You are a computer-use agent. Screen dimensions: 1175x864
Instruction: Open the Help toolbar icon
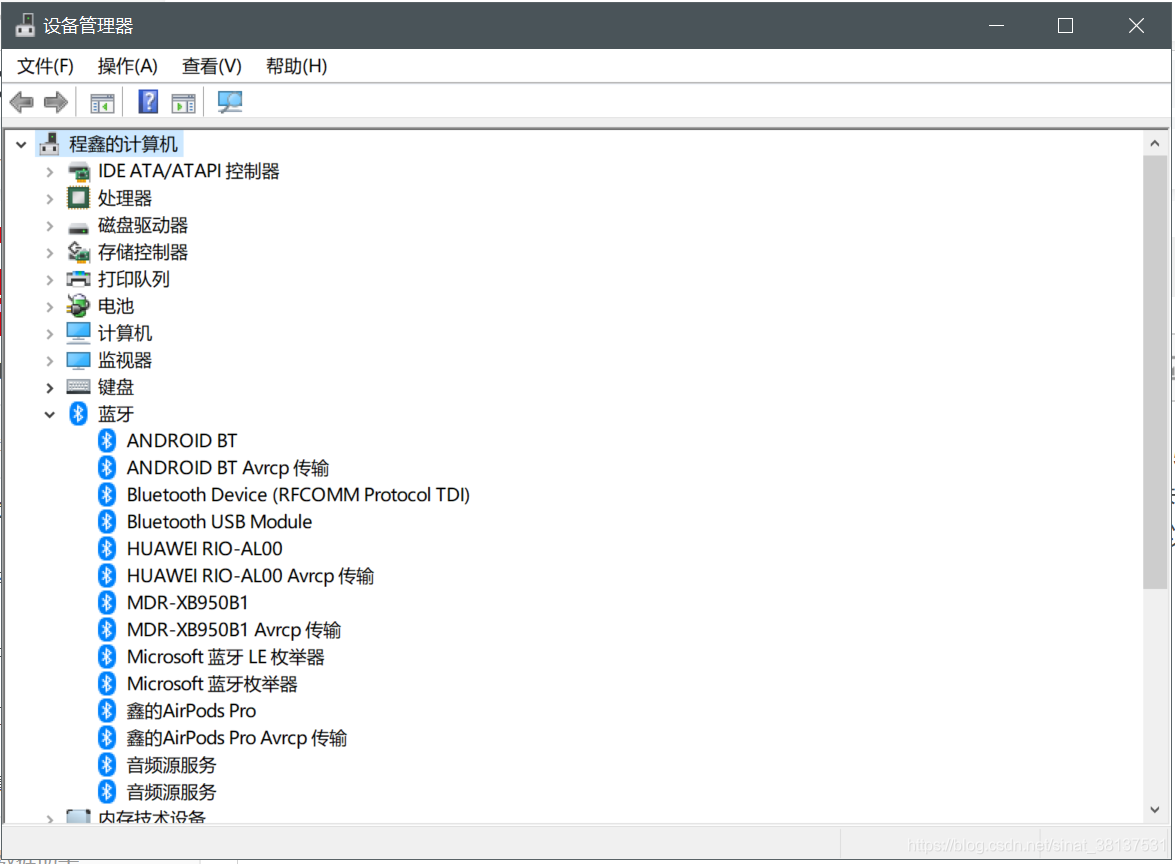(148, 101)
